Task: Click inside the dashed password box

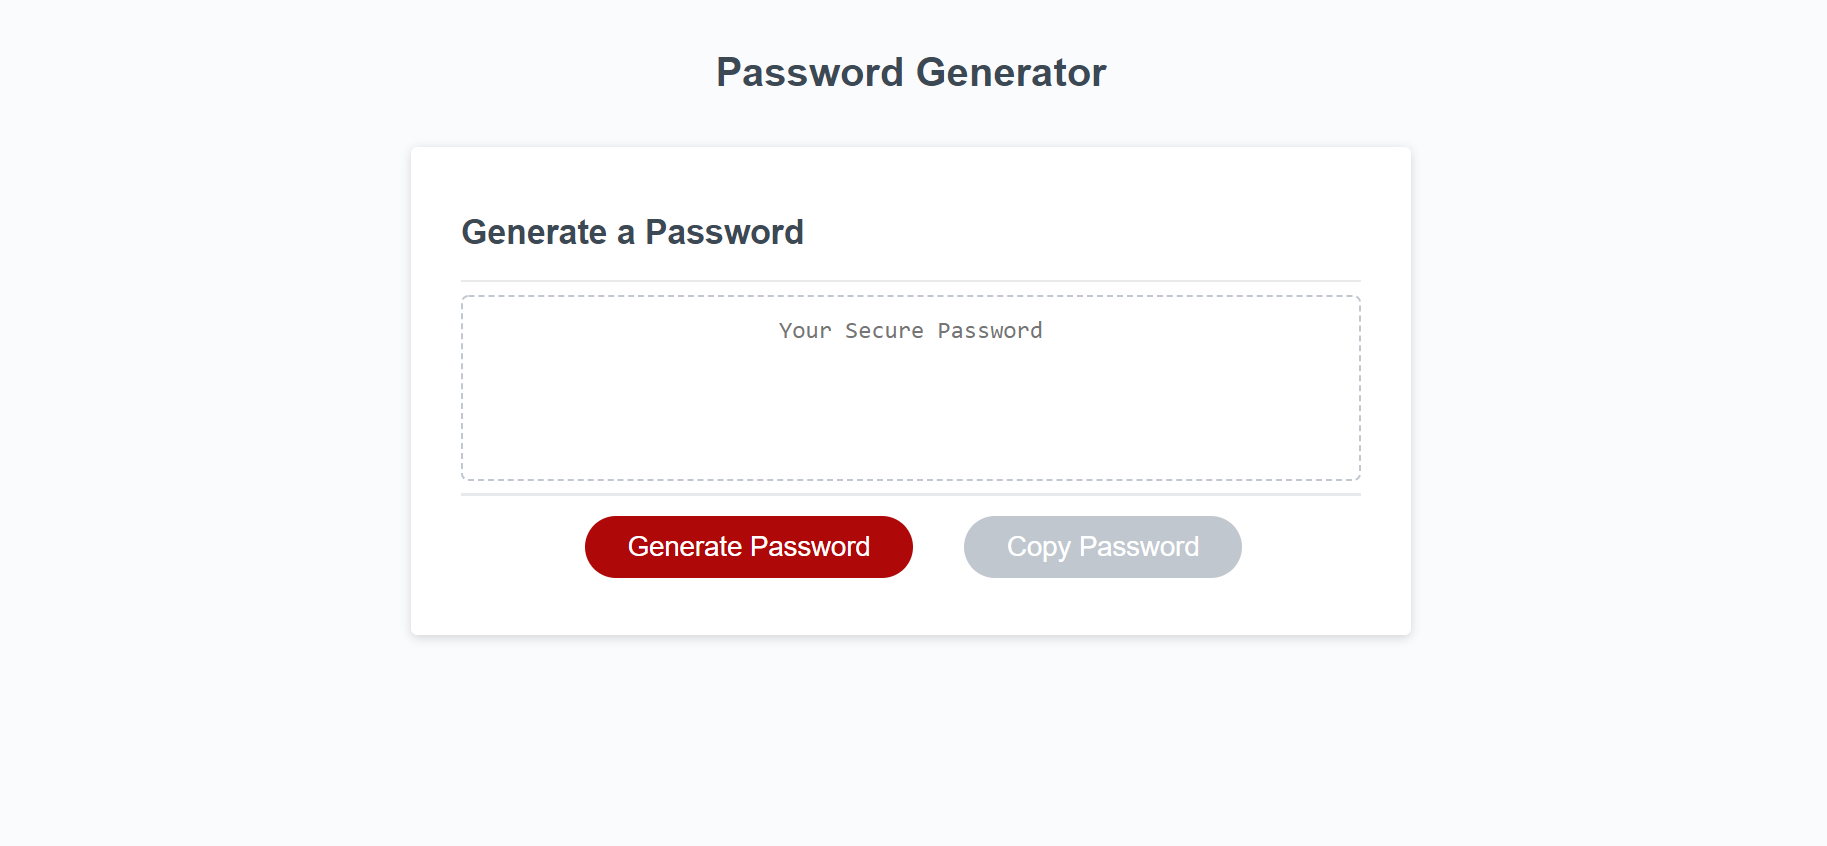Action: [910, 420]
